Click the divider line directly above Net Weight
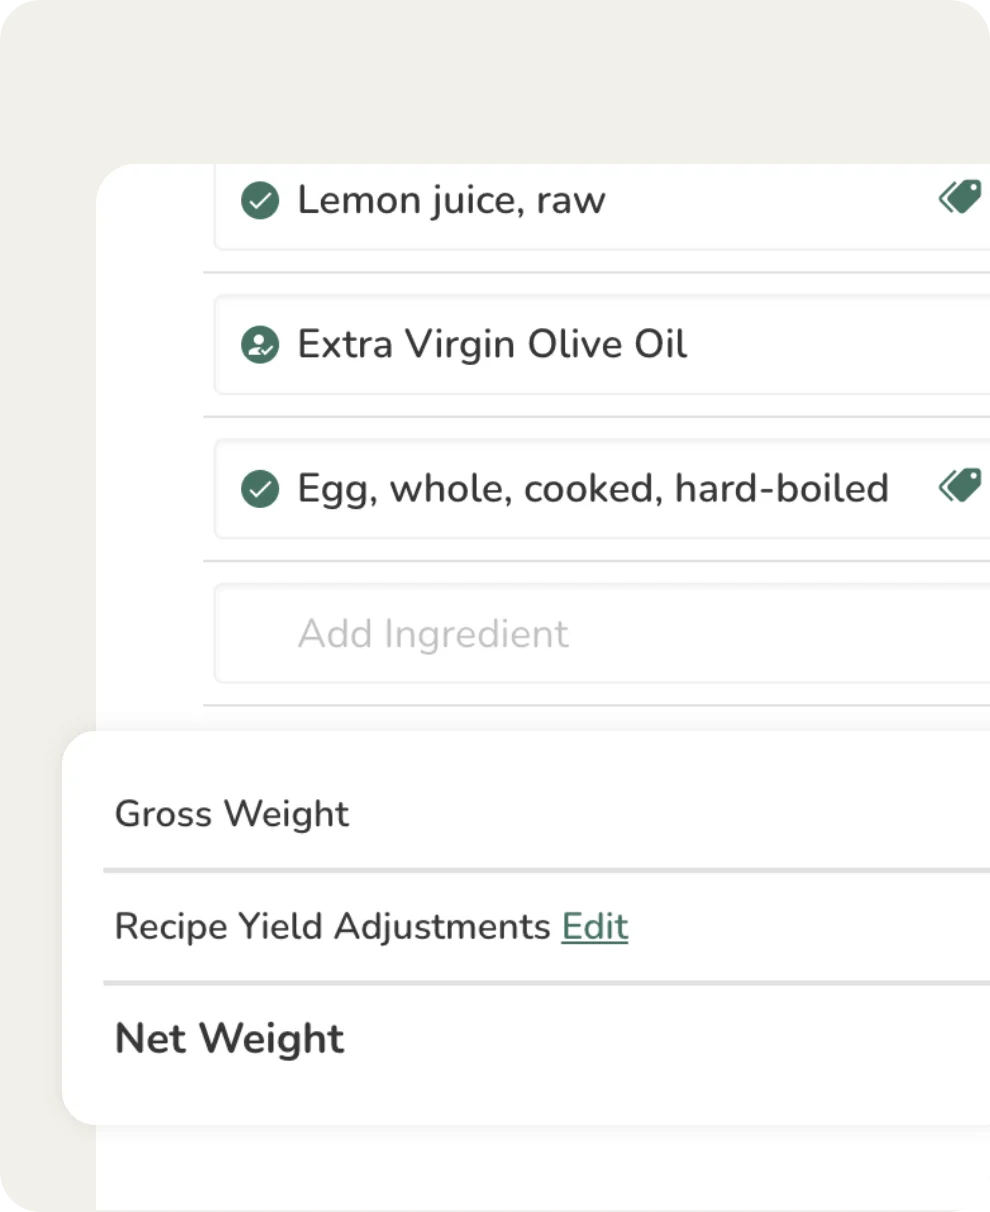990x1212 pixels. [x=546, y=983]
